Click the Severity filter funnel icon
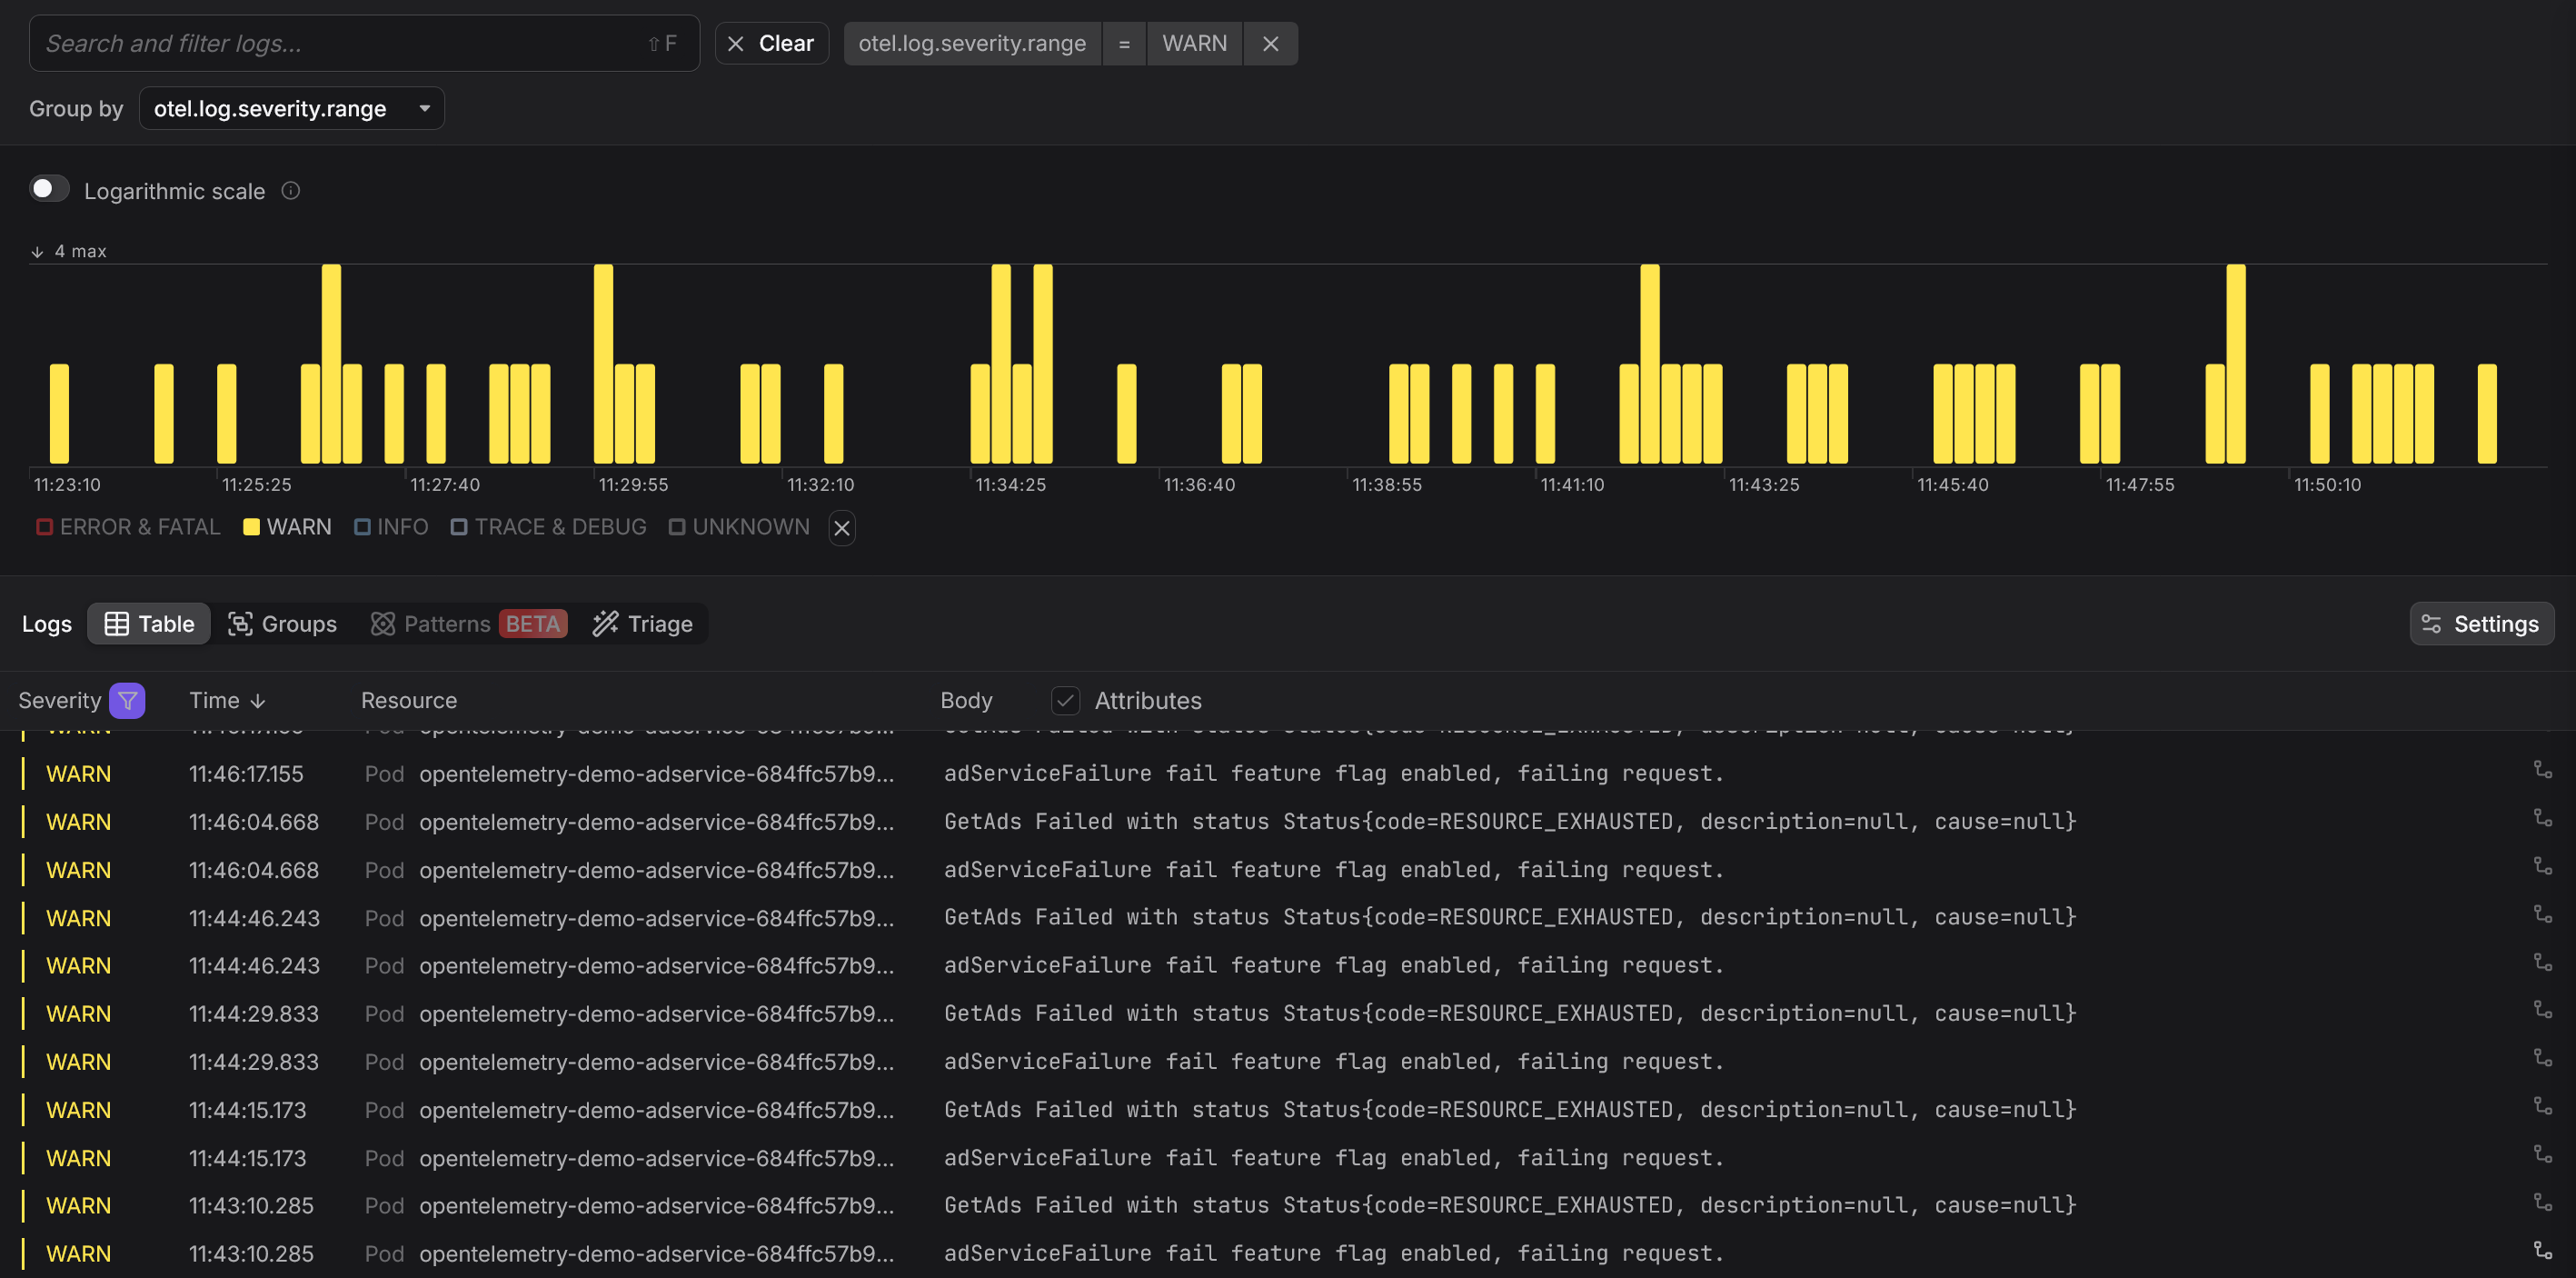The image size is (2576, 1278). pyautogui.click(x=127, y=700)
